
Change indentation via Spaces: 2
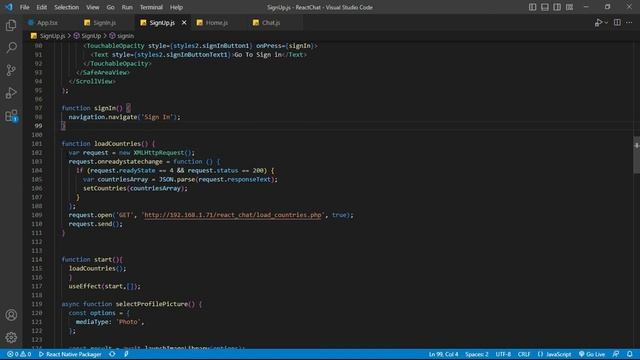click(477, 354)
